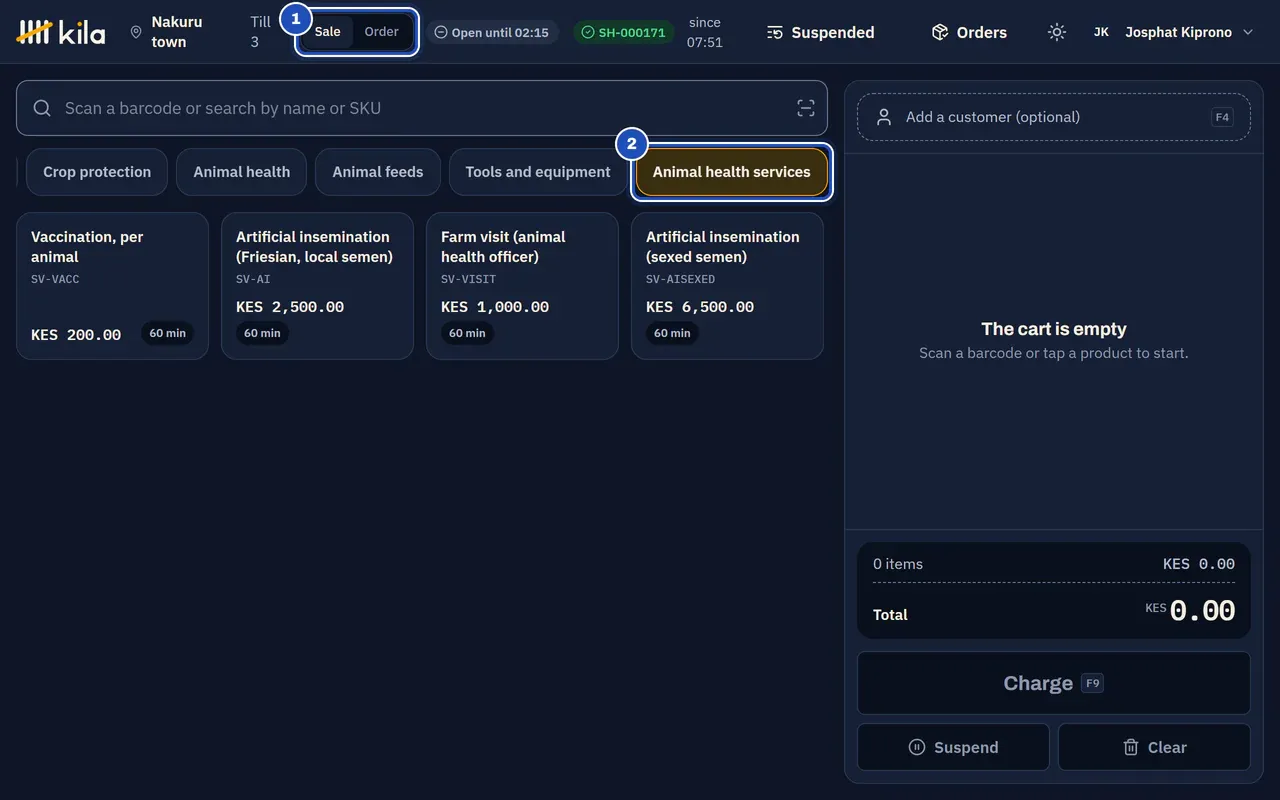Click the Clear cart button

1154,747
